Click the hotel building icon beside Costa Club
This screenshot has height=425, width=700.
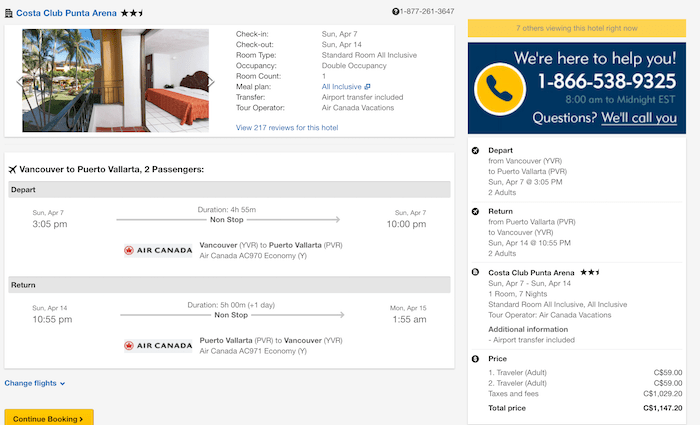coord(8,13)
